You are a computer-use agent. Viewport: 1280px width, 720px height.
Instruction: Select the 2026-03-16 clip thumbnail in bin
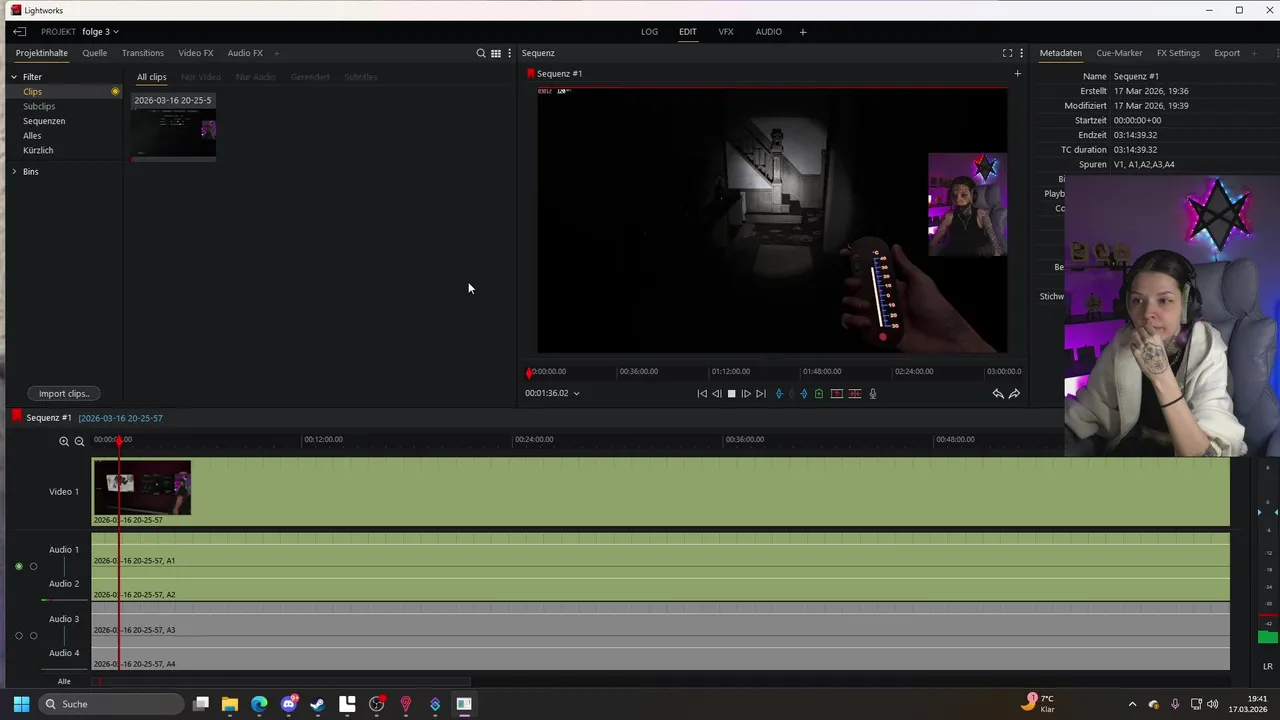[173, 134]
